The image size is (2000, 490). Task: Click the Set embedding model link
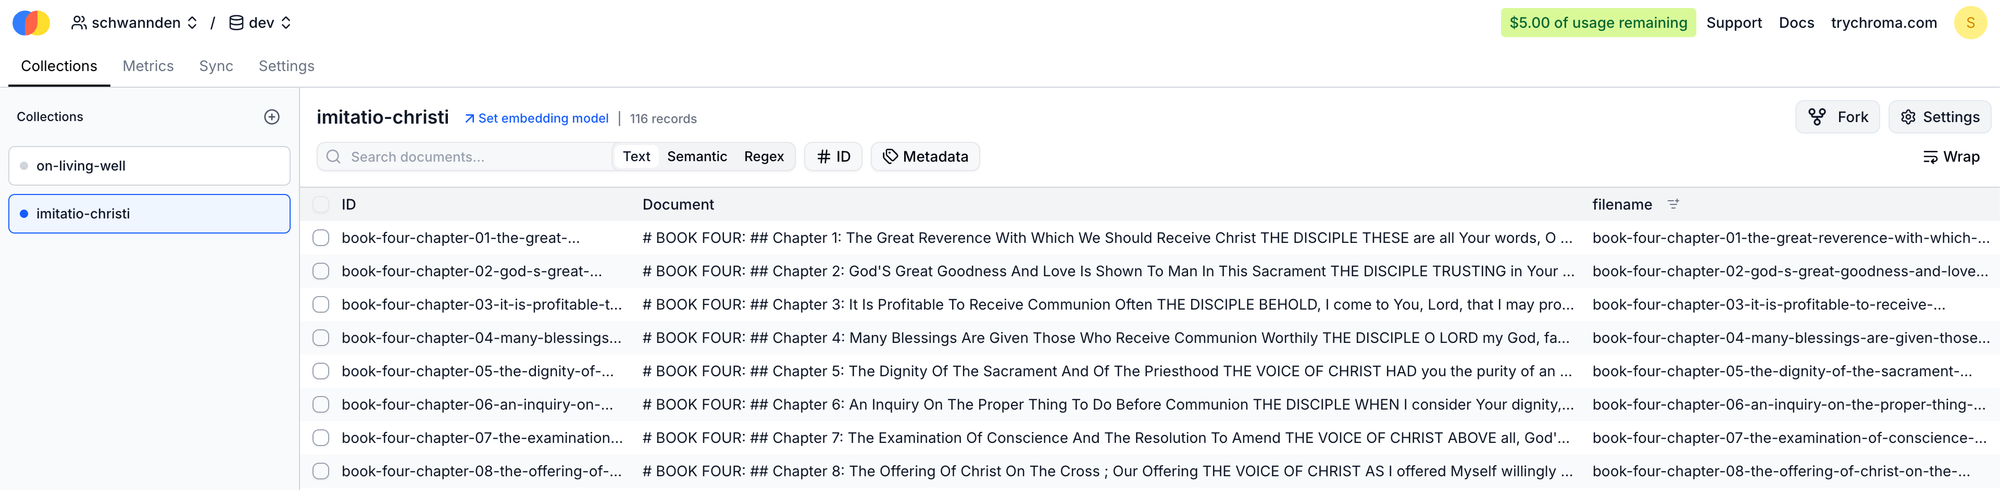click(536, 118)
